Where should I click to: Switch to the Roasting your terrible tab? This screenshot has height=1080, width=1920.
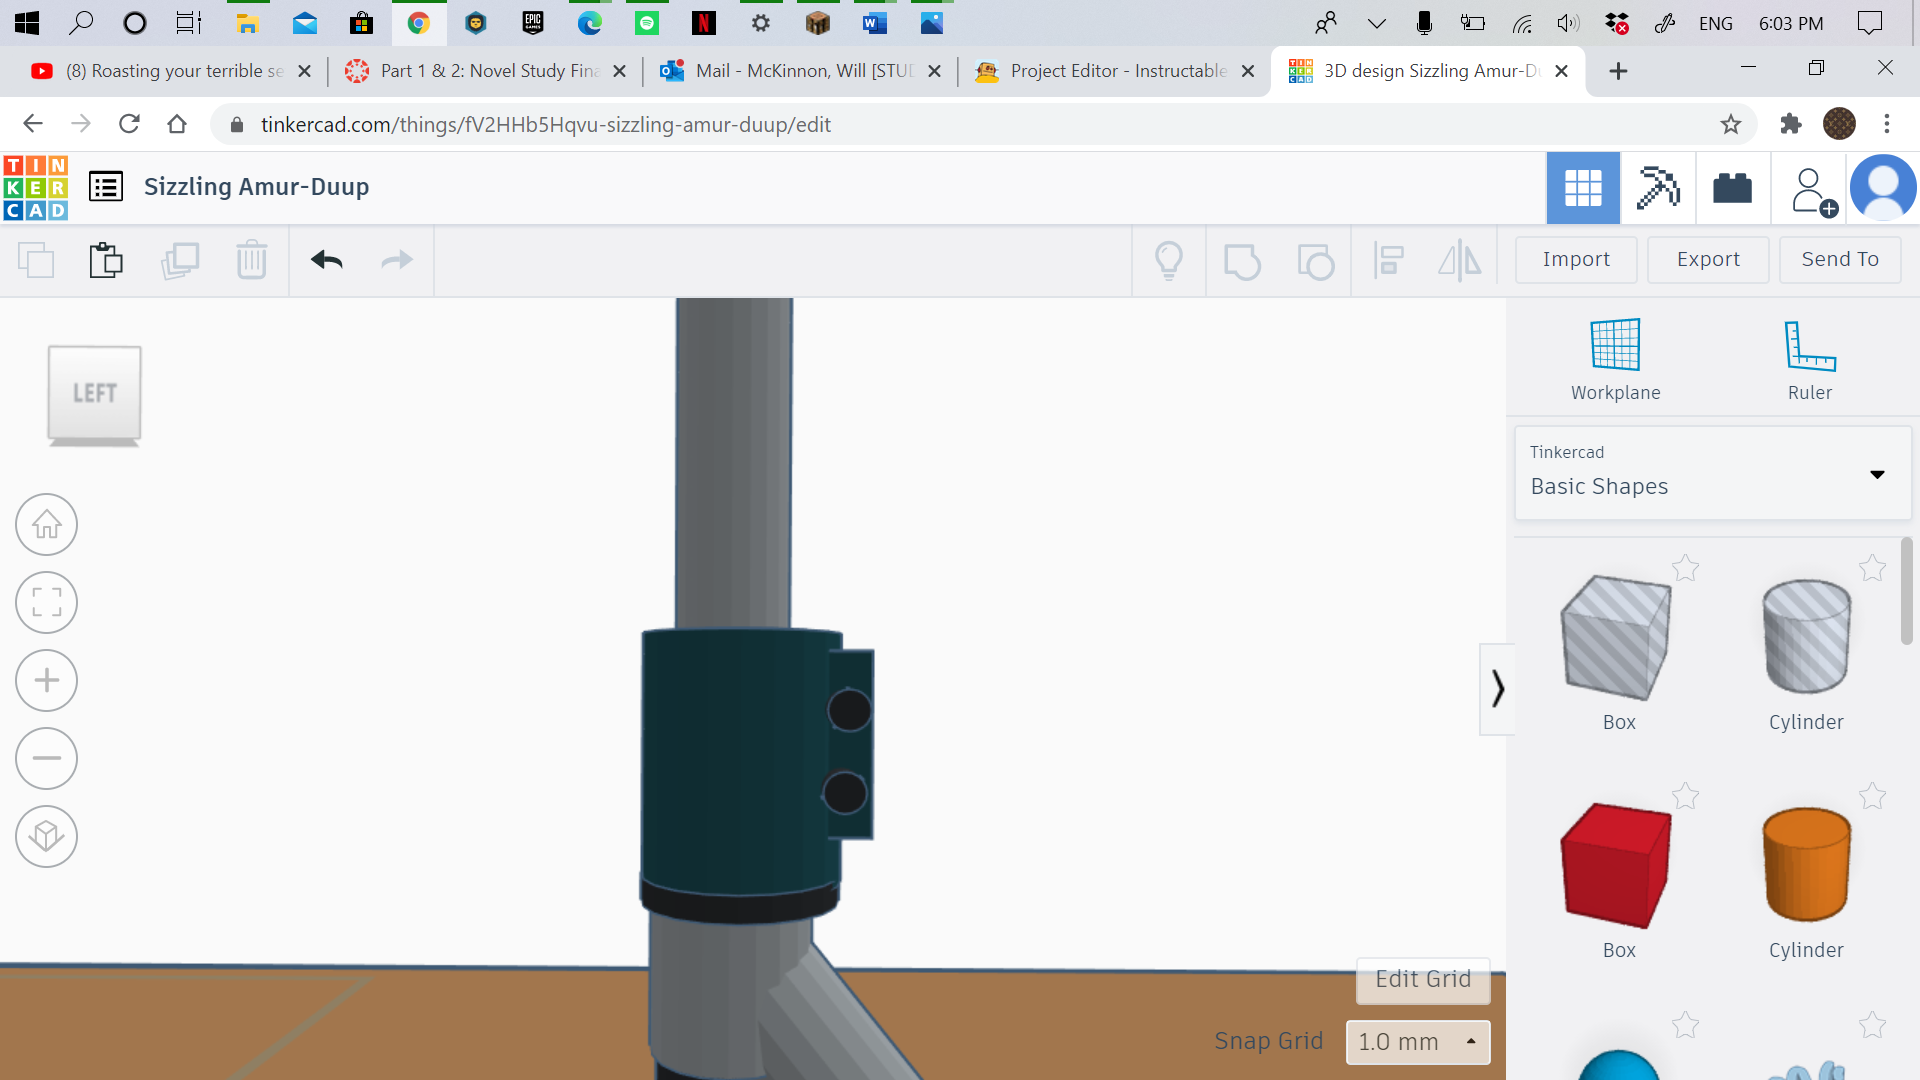tap(172, 71)
